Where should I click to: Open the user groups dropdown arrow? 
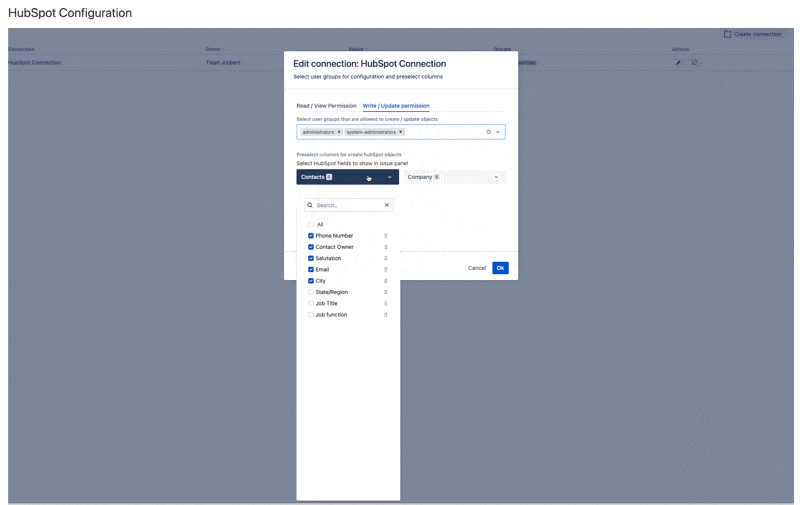tap(498, 132)
